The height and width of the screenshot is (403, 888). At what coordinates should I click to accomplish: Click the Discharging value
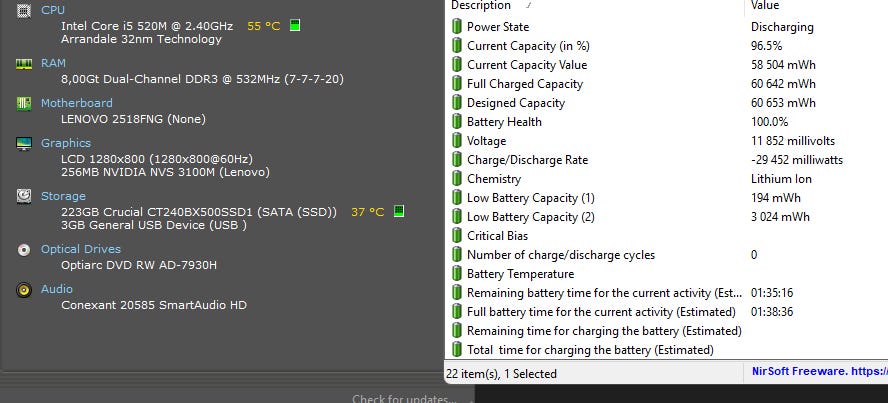pyautogui.click(x=782, y=27)
